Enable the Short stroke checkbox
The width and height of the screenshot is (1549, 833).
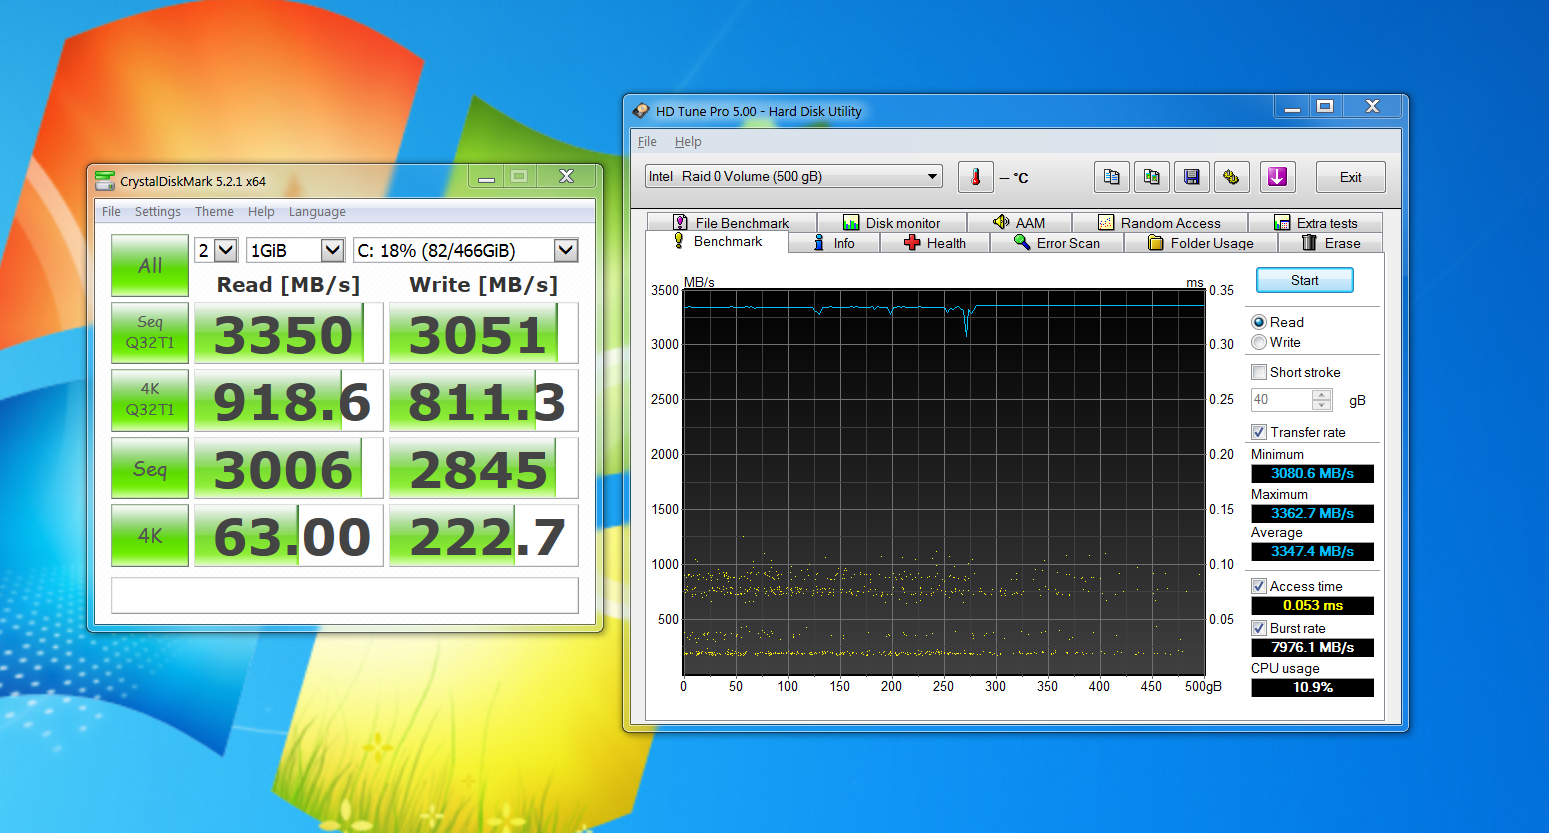(1259, 372)
